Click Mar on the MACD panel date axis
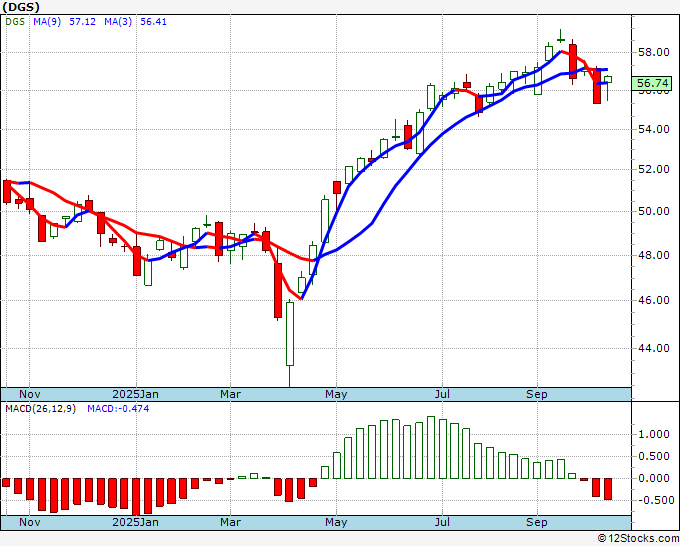This screenshot has height=546, width=680. [230, 522]
